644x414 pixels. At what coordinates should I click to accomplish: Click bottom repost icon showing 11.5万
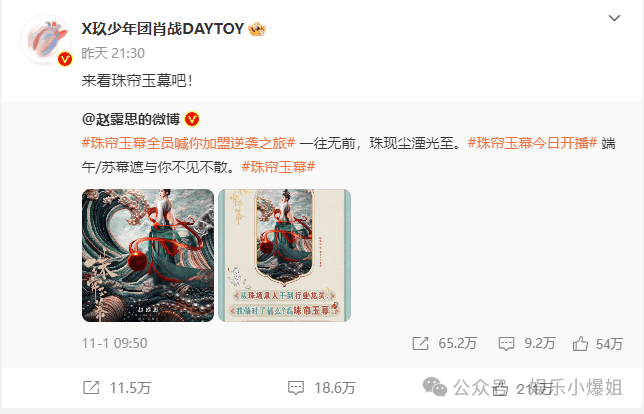91,388
